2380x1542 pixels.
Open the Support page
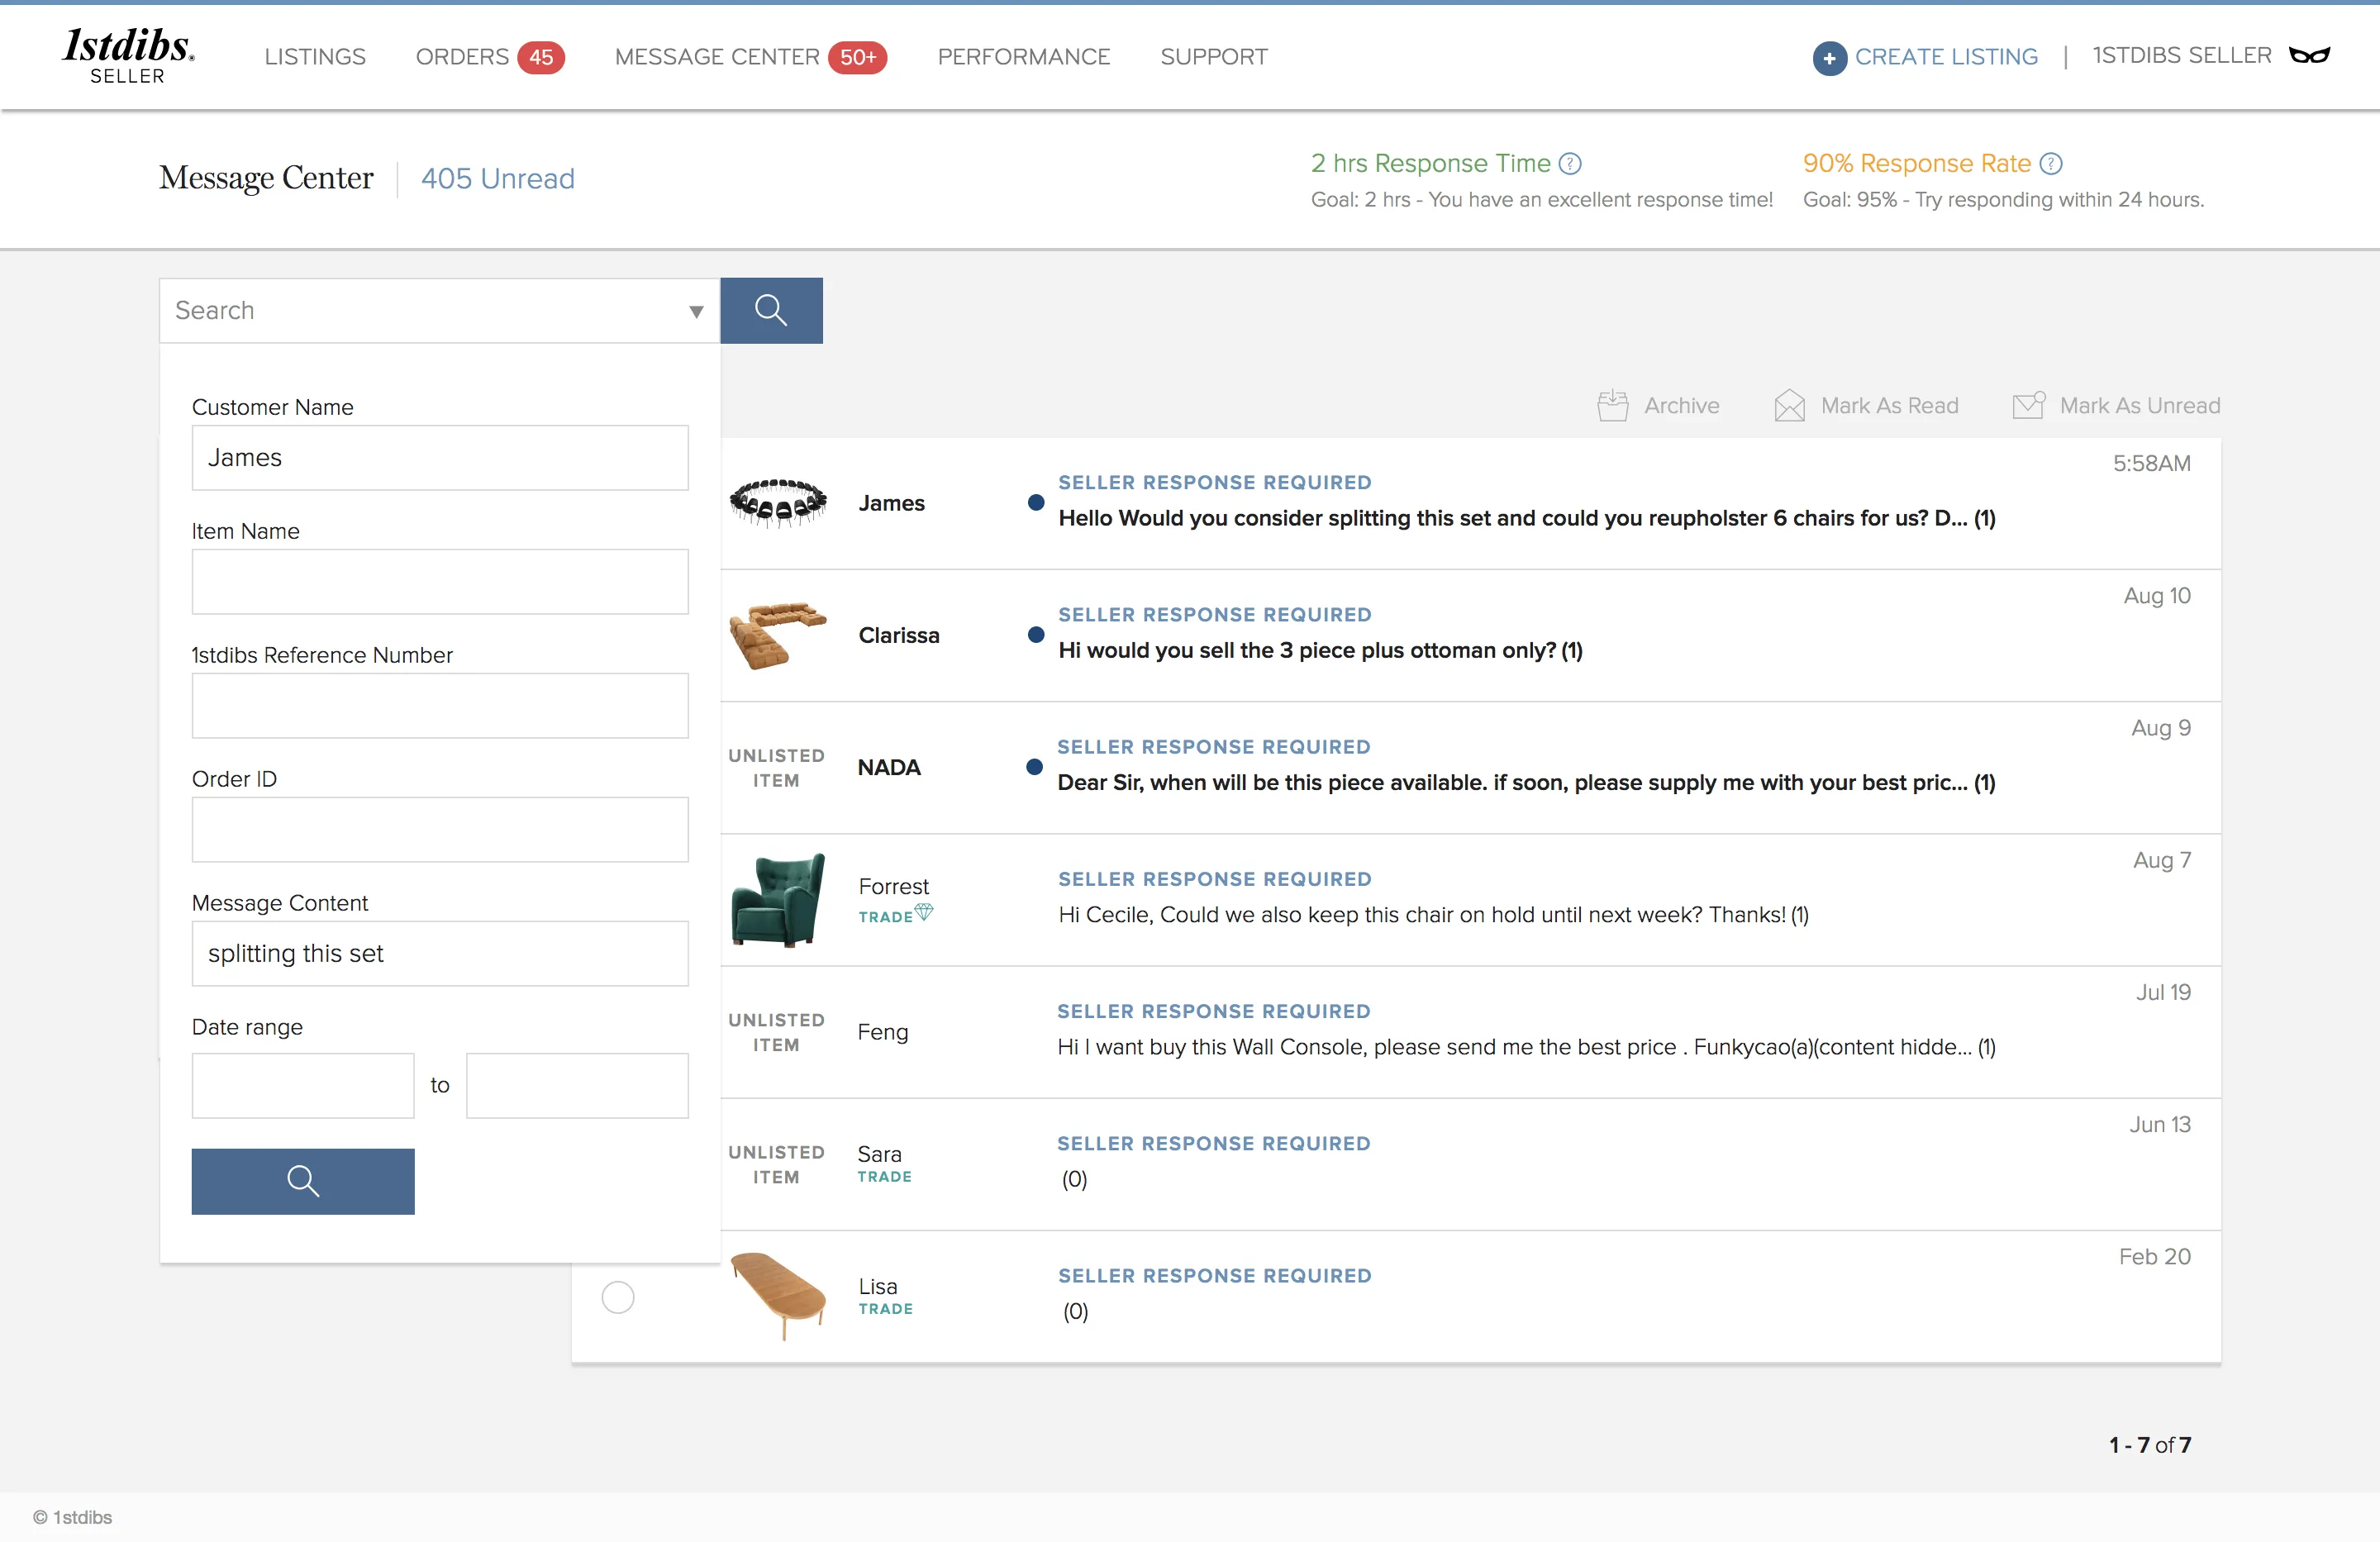point(1213,57)
